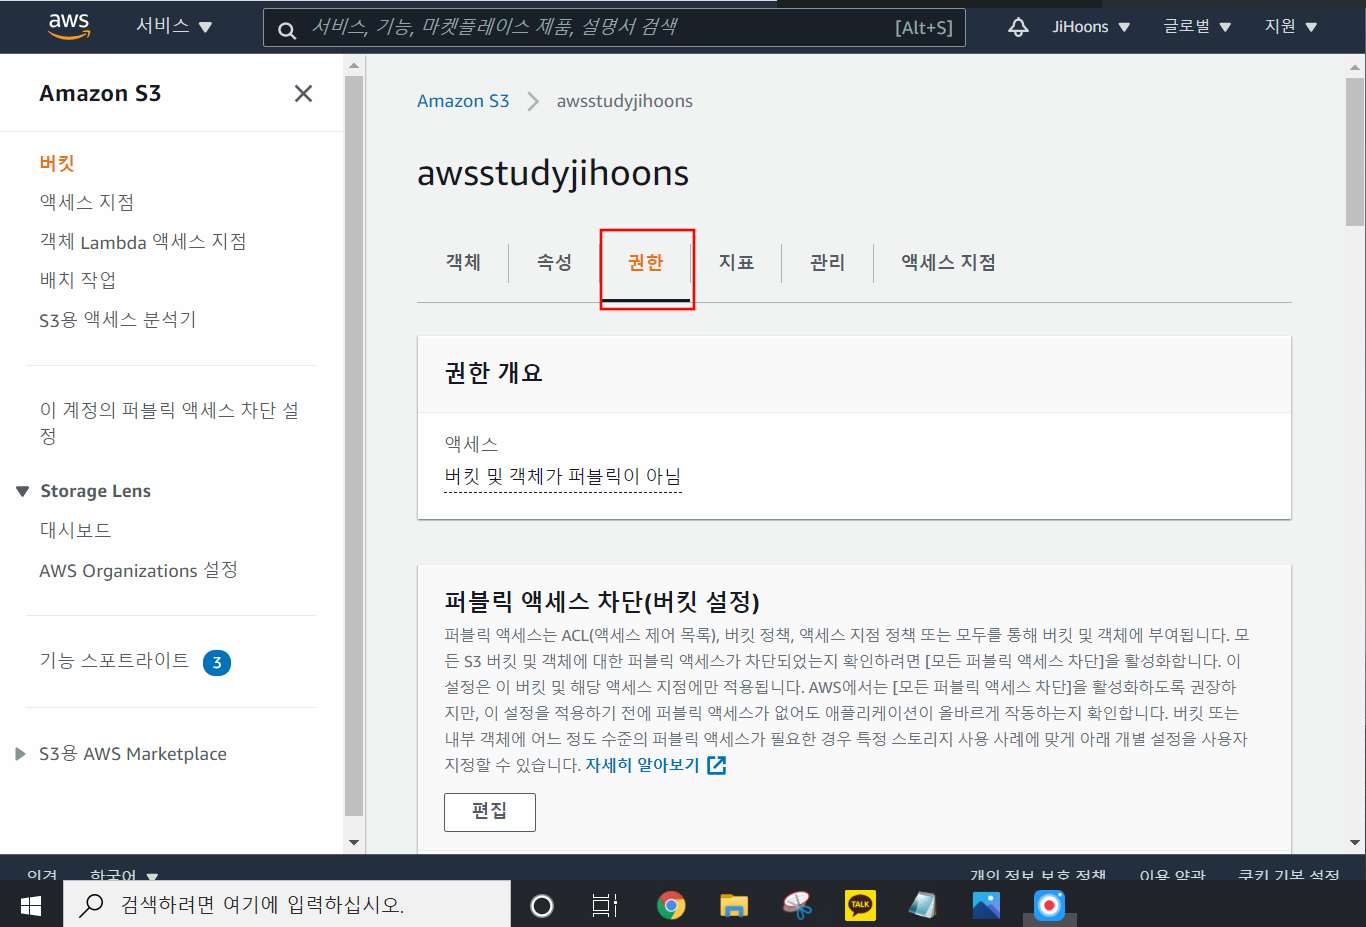Focus the AWS services search field
Screen dimensions: 1366x927
click(614, 27)
